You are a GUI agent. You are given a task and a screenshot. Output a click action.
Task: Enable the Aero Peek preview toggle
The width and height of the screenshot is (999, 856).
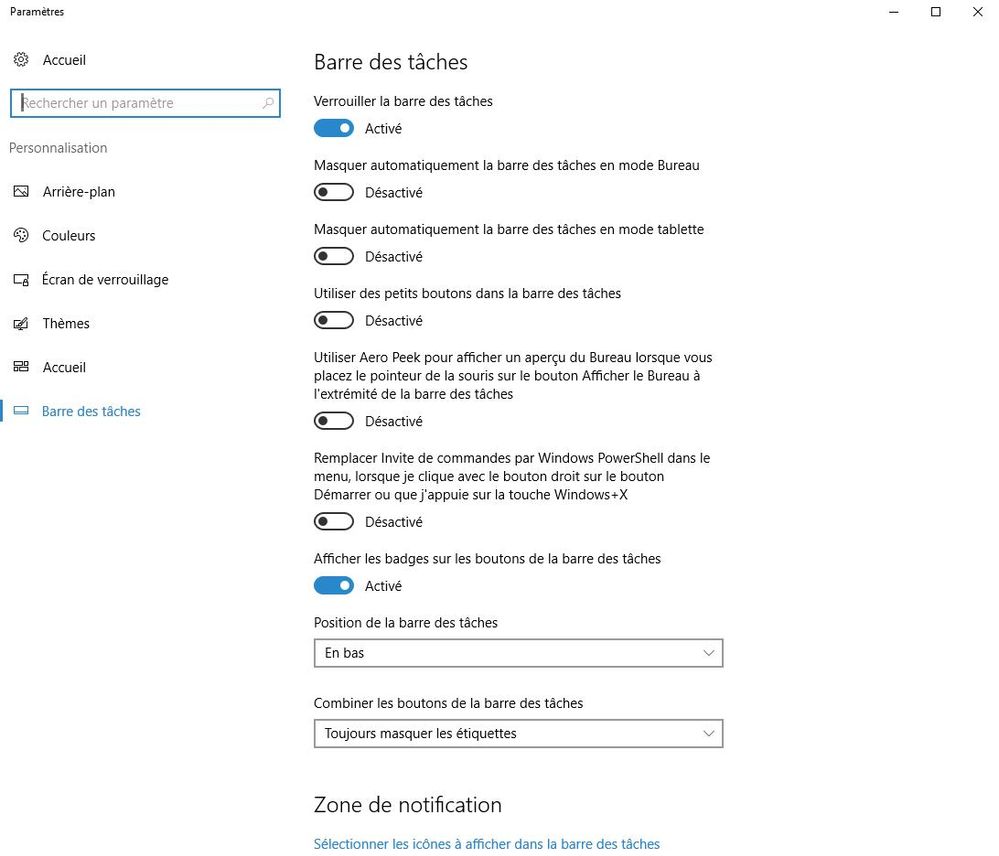pos(334,421)
